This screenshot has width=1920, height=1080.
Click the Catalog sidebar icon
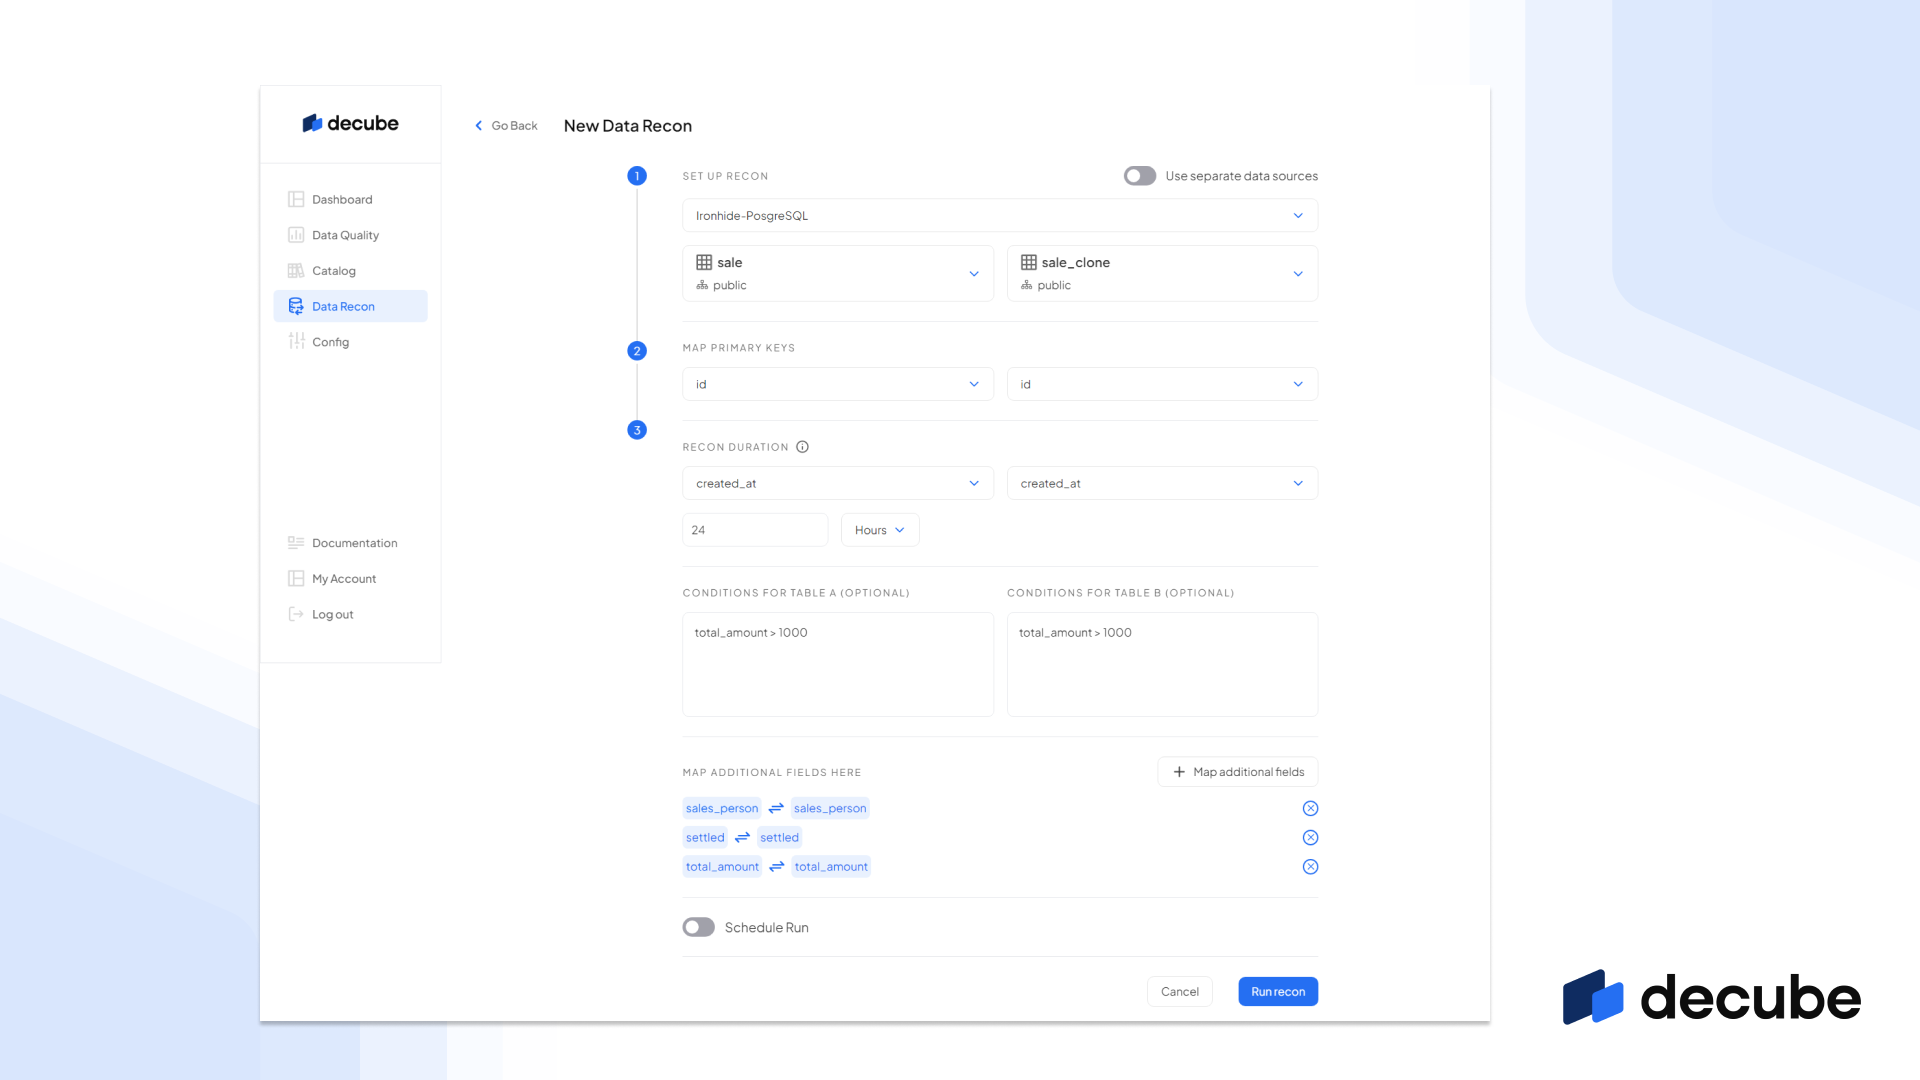296,271
